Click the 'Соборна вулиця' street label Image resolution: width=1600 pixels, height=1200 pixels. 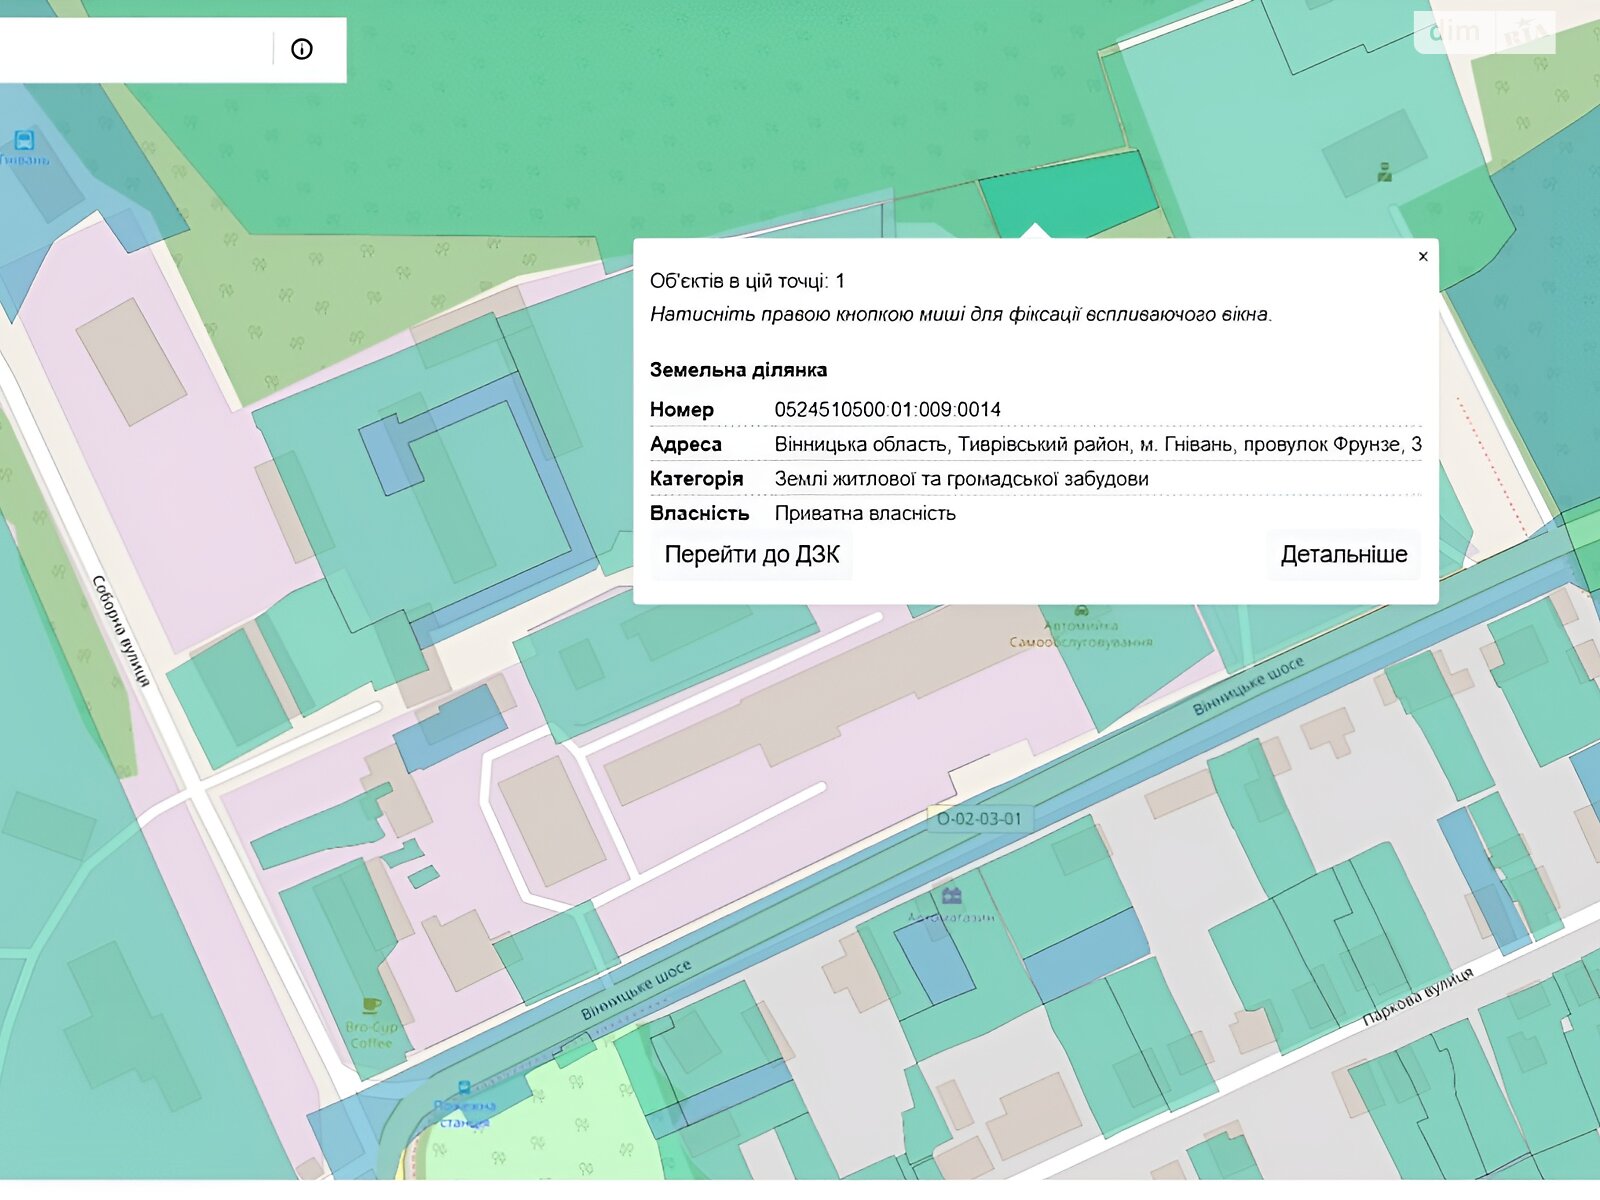coord(122,630)
